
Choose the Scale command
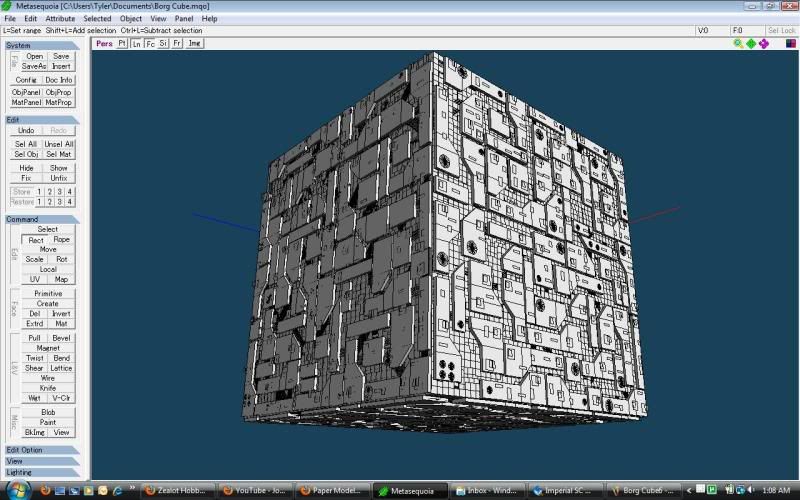[35, 259]
